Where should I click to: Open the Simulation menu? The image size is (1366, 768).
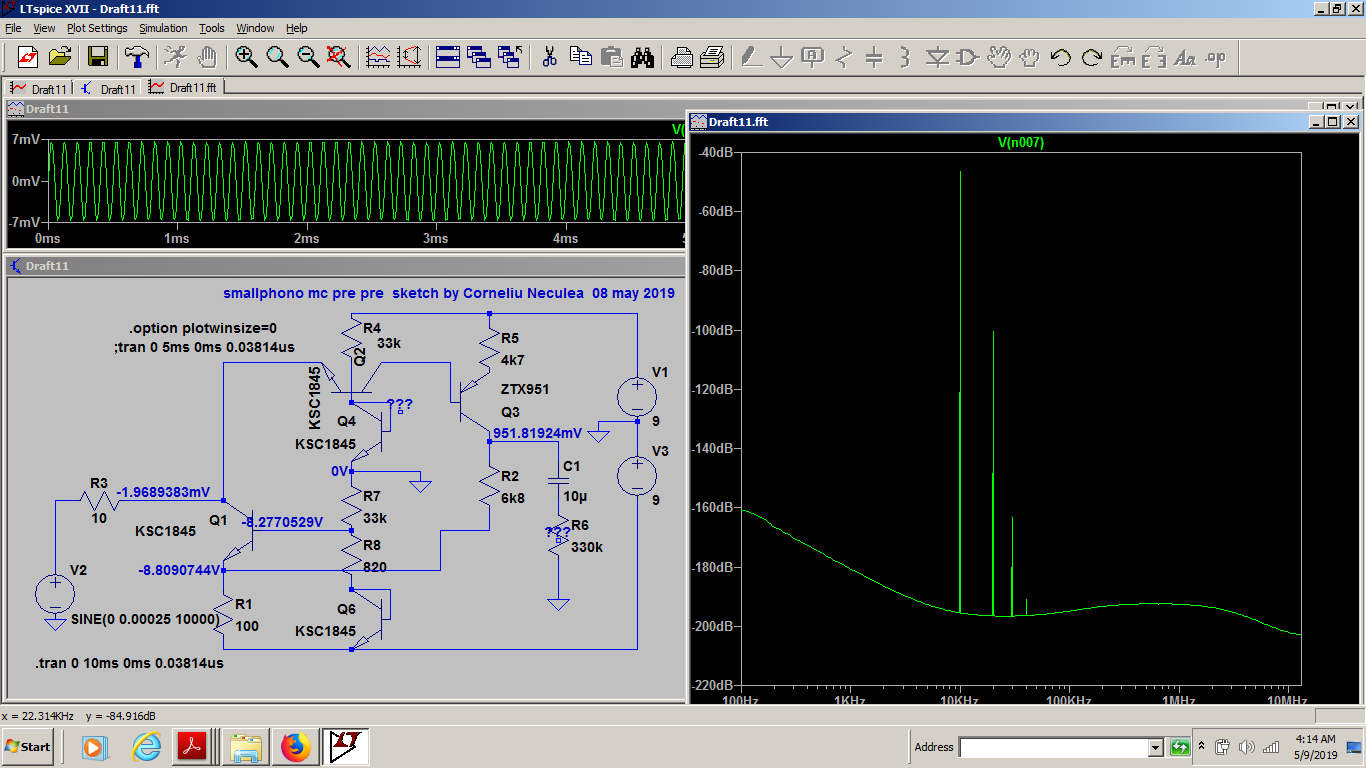(163, 28)
